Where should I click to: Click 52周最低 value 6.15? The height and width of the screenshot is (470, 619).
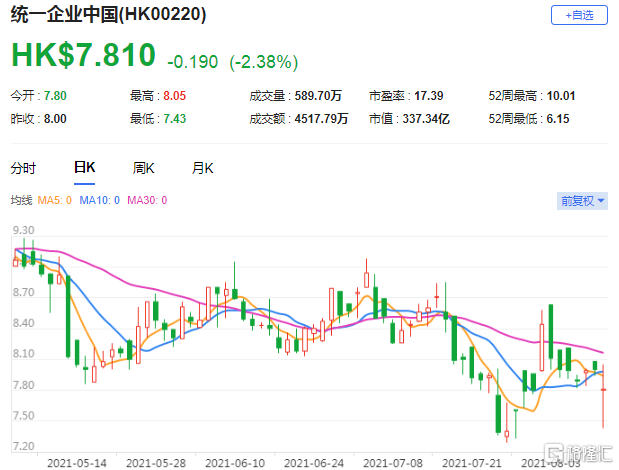click(558, 119)
